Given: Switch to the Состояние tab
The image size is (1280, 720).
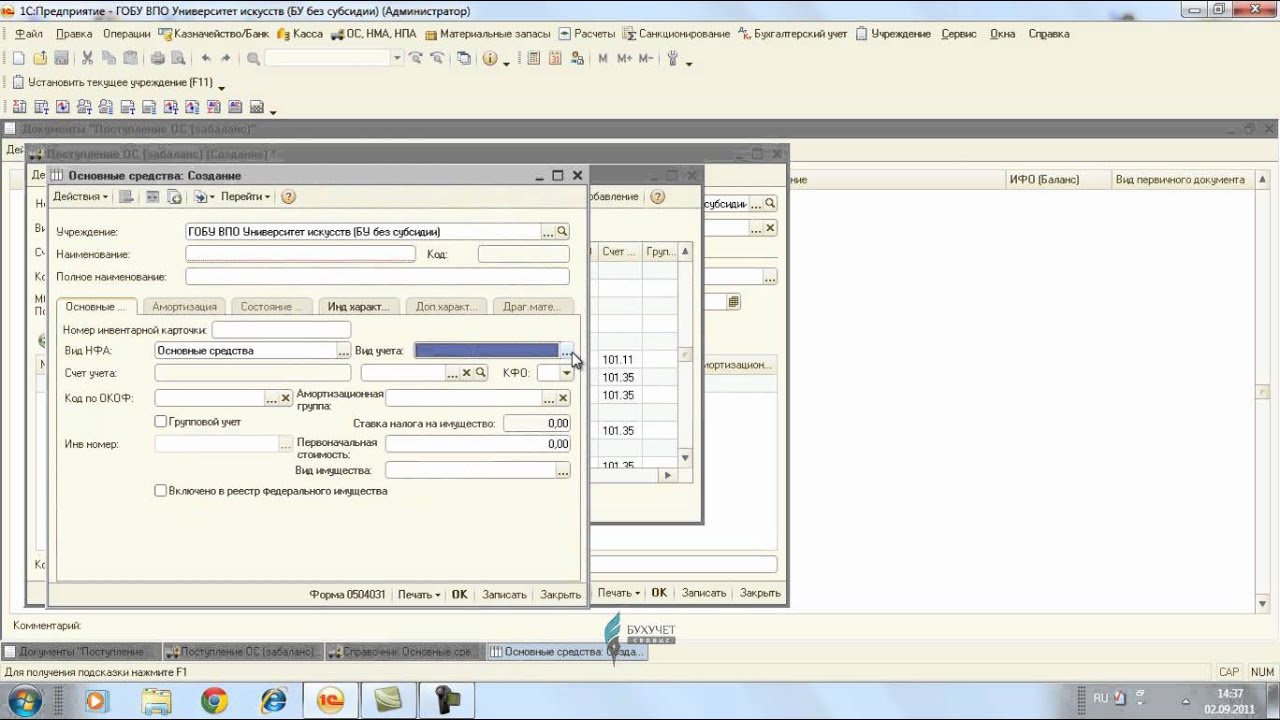Looking at the screenshot, I should [272, 307].
